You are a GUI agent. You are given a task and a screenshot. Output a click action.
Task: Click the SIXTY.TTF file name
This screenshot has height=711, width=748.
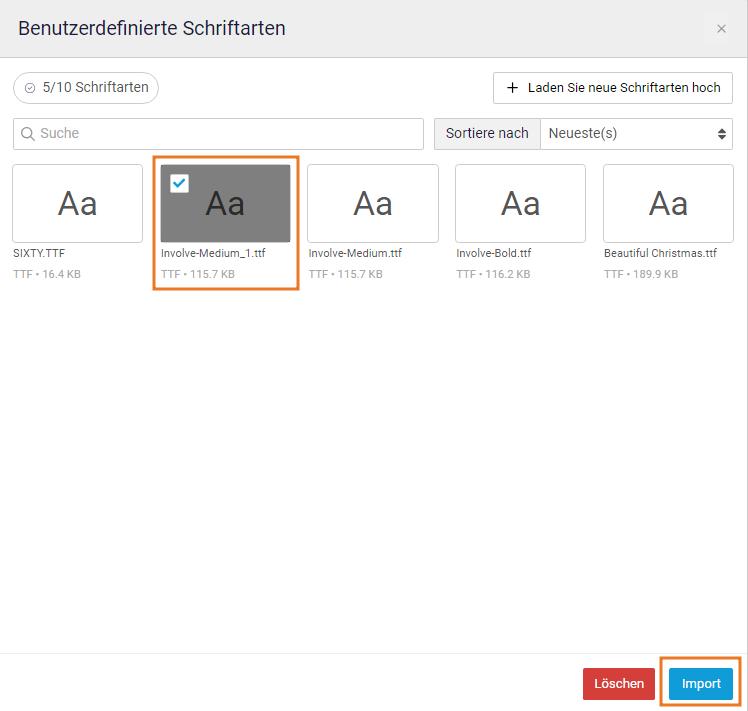pos(39,253)
